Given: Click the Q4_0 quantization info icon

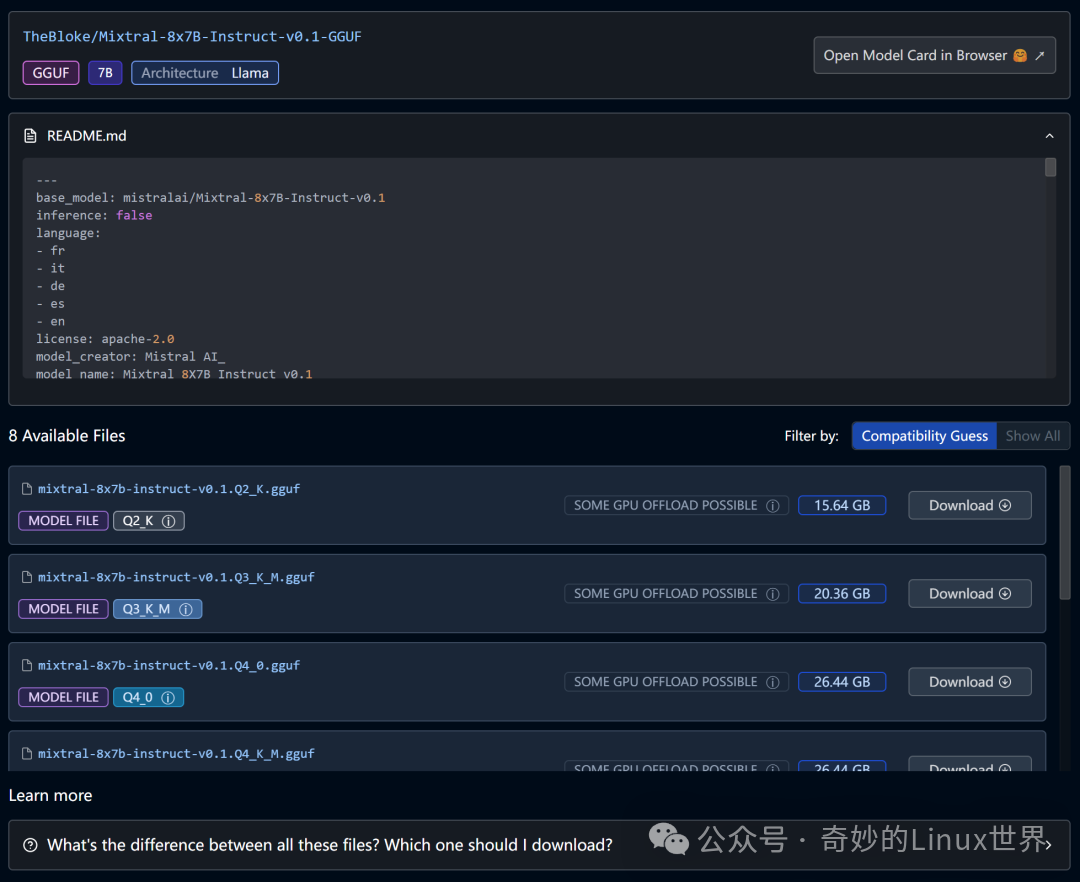Looking at the screenshot, I should [x=168, y=697].
